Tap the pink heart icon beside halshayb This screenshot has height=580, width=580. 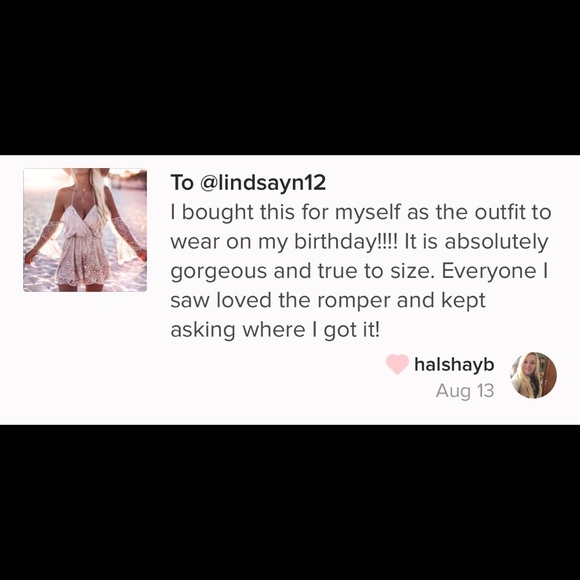pyautogui.click(x=397, y=364)
